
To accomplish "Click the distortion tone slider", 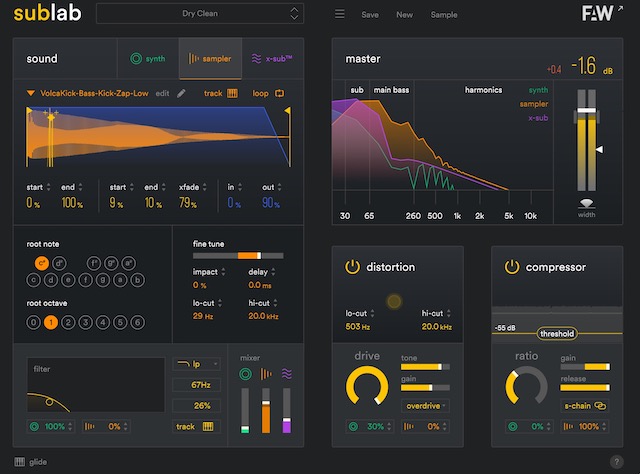I will (424, 367).
